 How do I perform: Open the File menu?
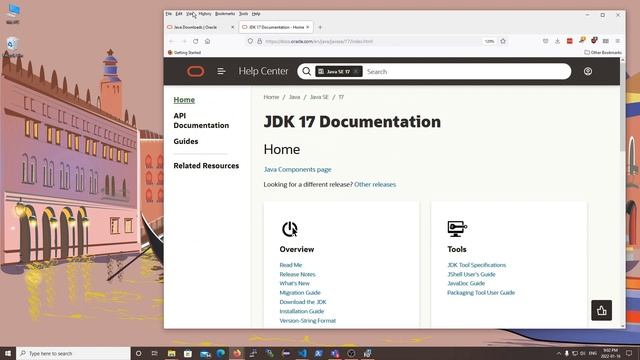[x=169, y=14]
